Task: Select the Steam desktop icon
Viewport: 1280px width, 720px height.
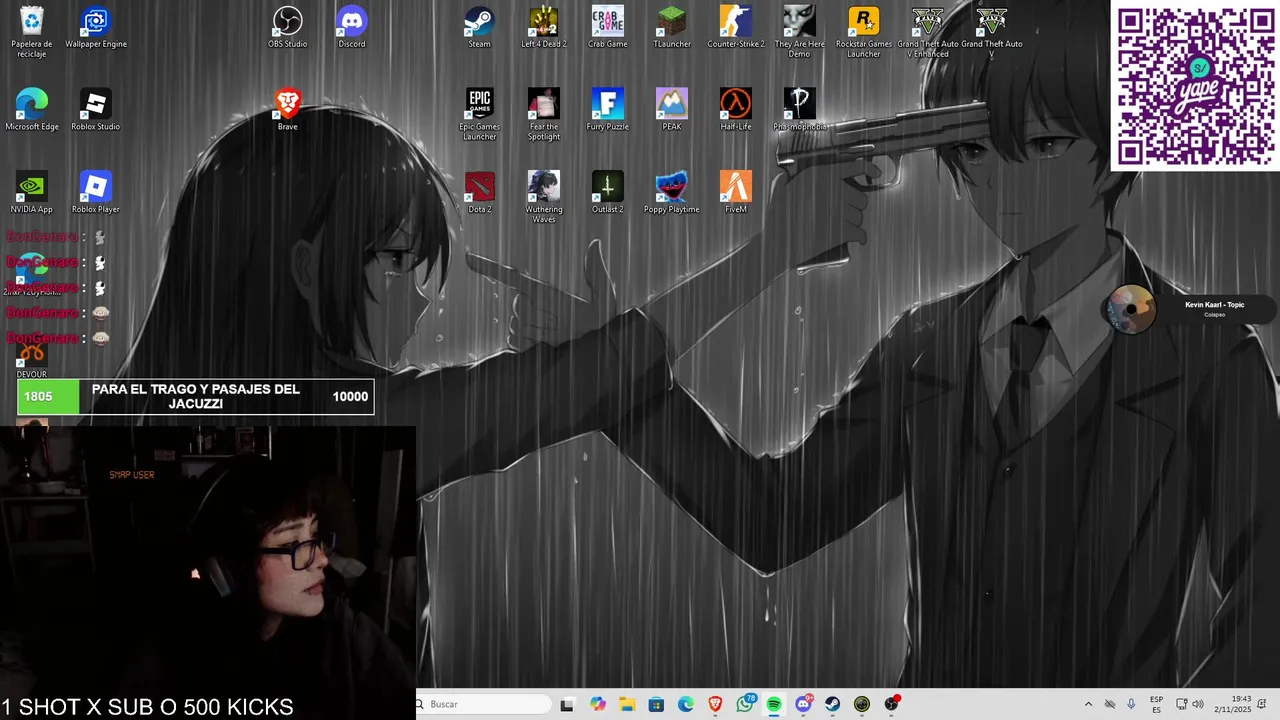Action: tap(480, 28)
